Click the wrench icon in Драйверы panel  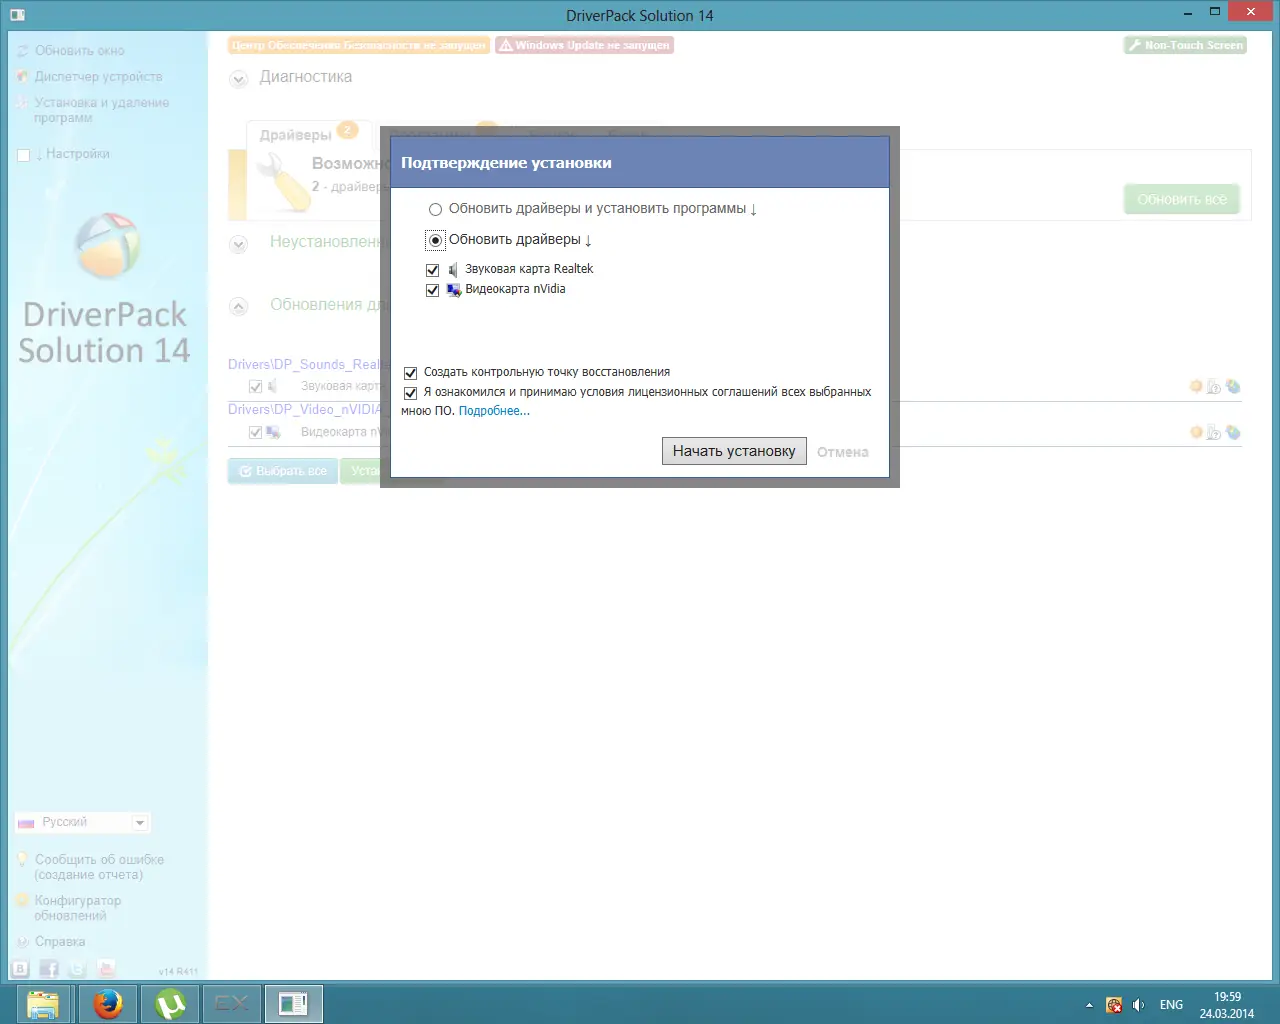click(284, 184)
